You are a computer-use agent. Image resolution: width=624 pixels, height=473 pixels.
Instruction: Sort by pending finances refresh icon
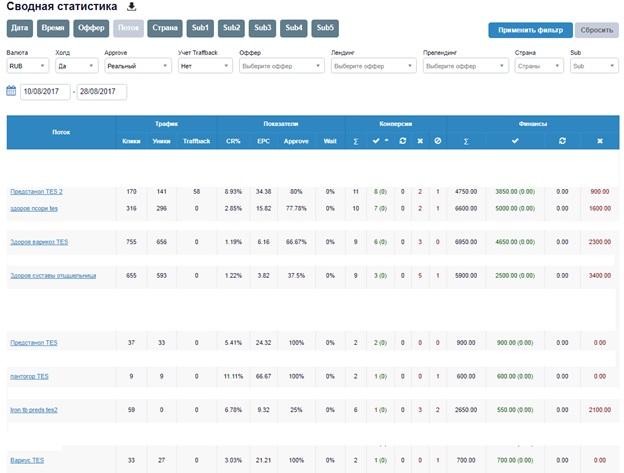click(562, 141)
